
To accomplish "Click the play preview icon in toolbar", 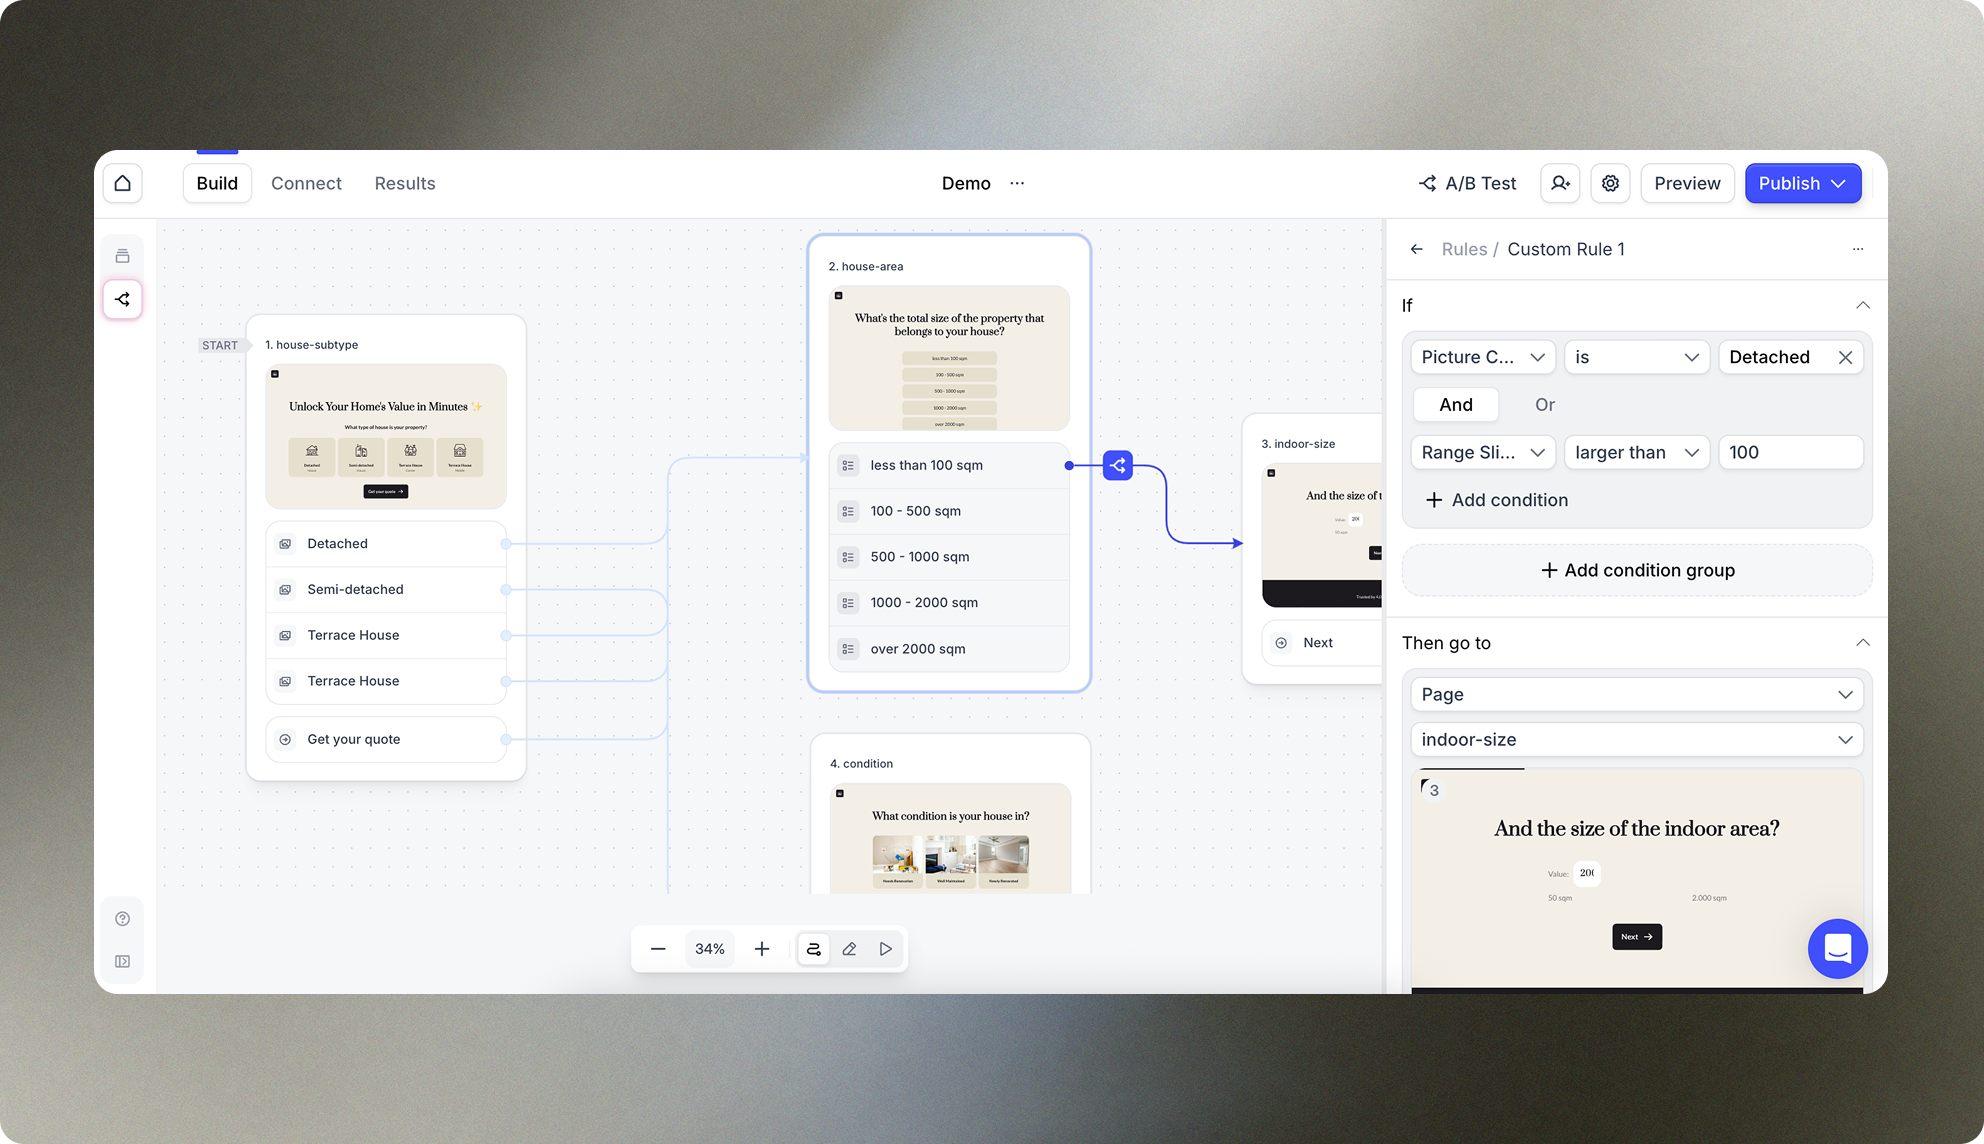I will click(x=885, y=949).
